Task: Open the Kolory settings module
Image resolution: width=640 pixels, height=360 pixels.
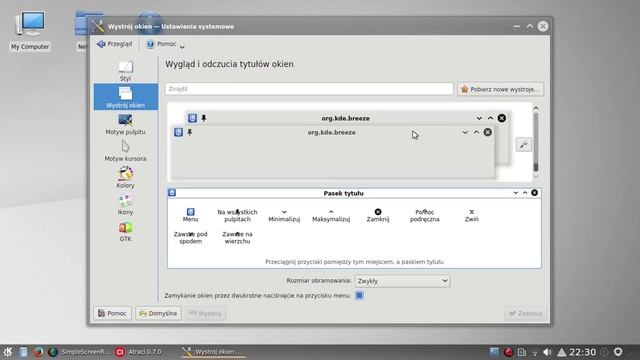Action: pyautogui.click(x=125, y=178)
